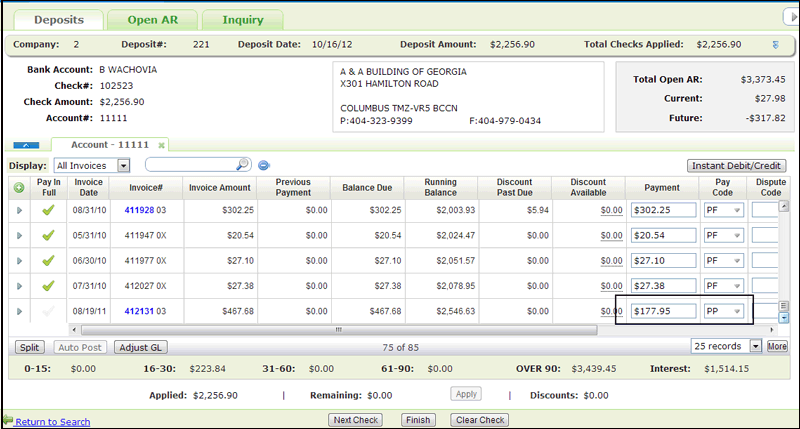Click the Invoice Date column header
The image size is (800, 429).
[x=88, y=188]
